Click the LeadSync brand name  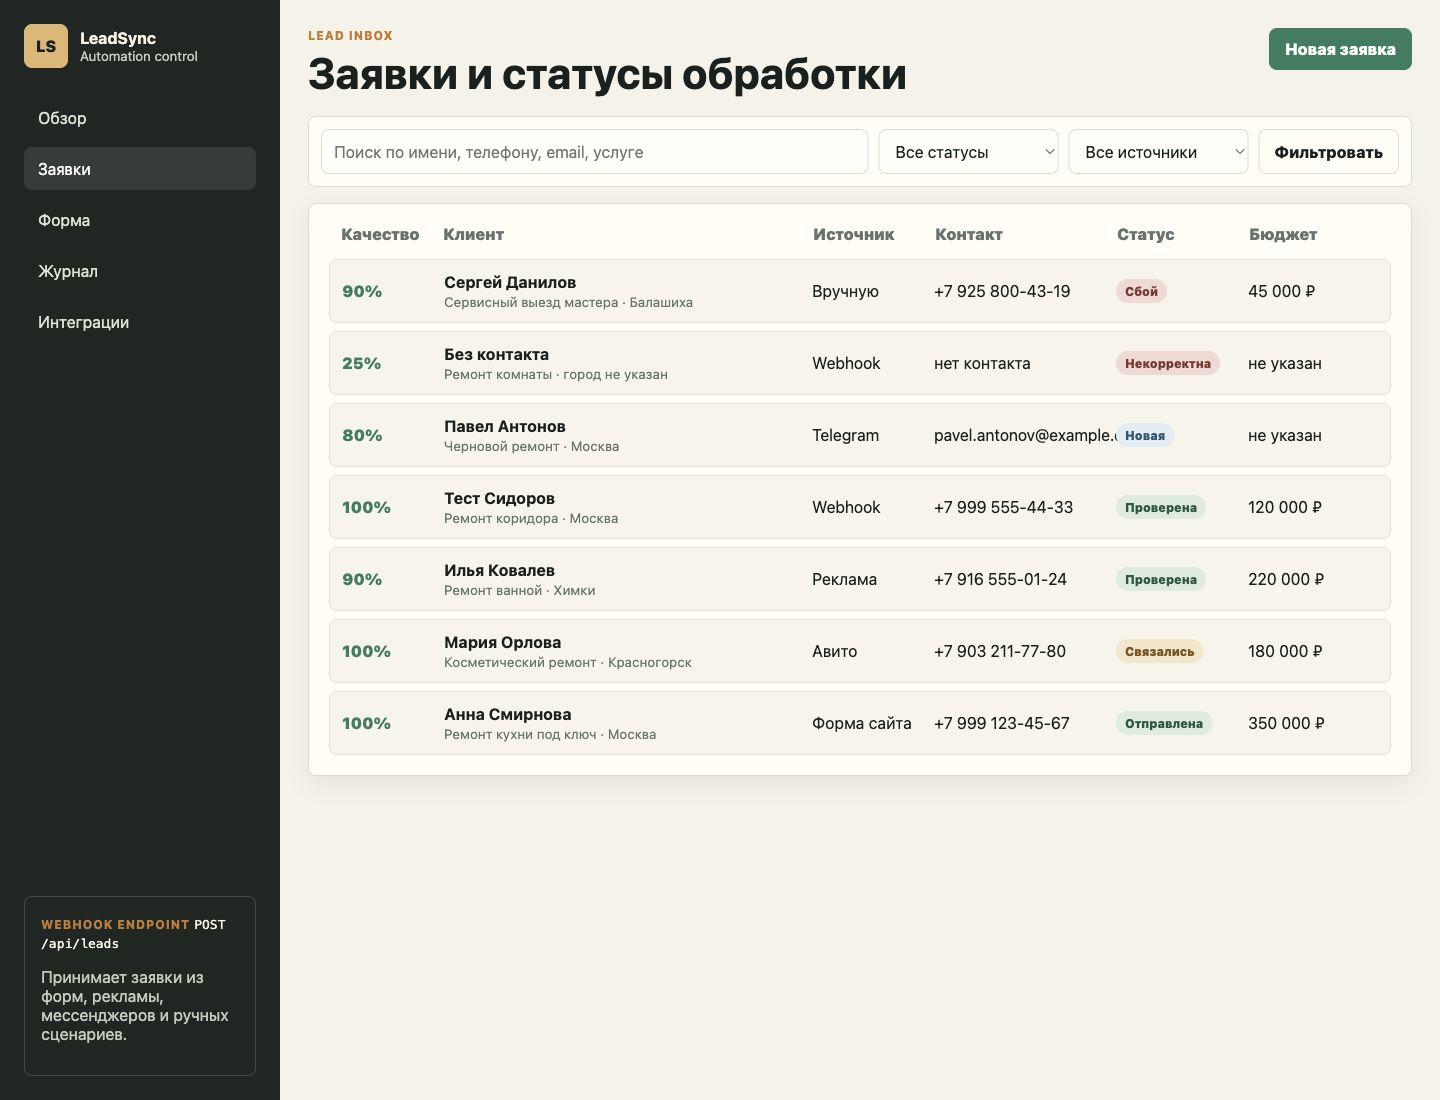(118, 38)
